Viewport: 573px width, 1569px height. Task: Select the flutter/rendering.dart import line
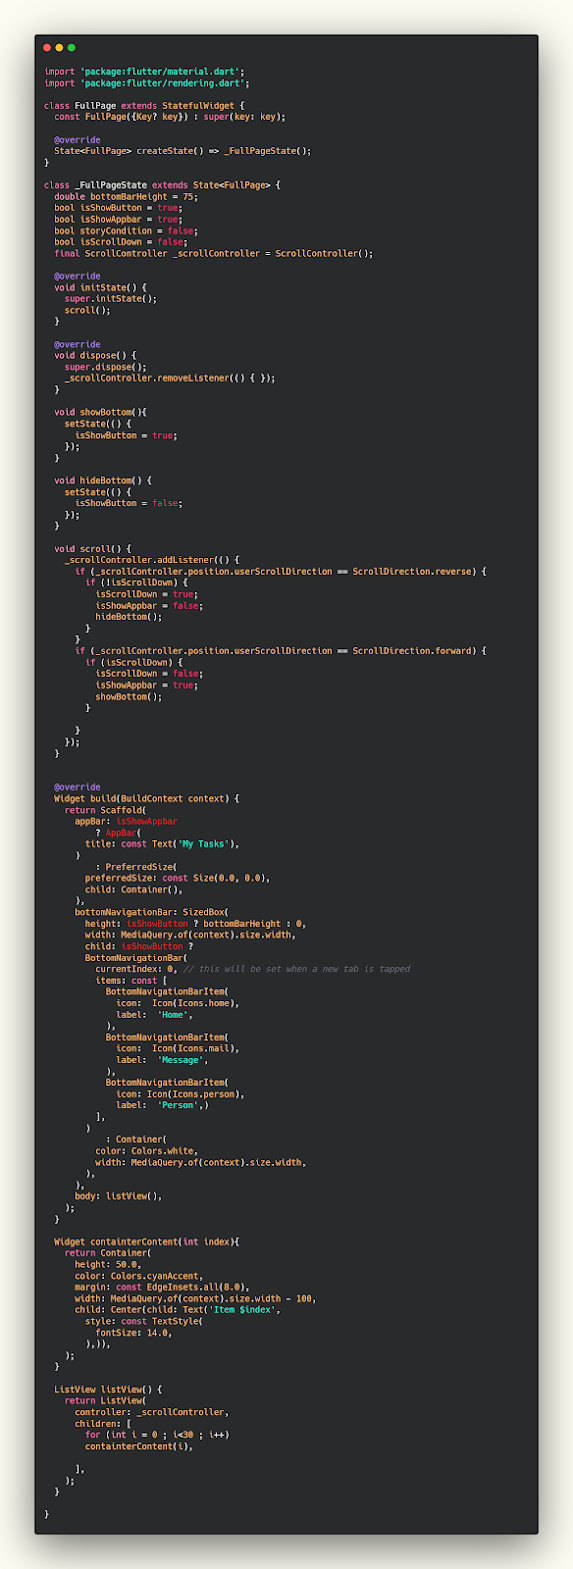[147, 83]
